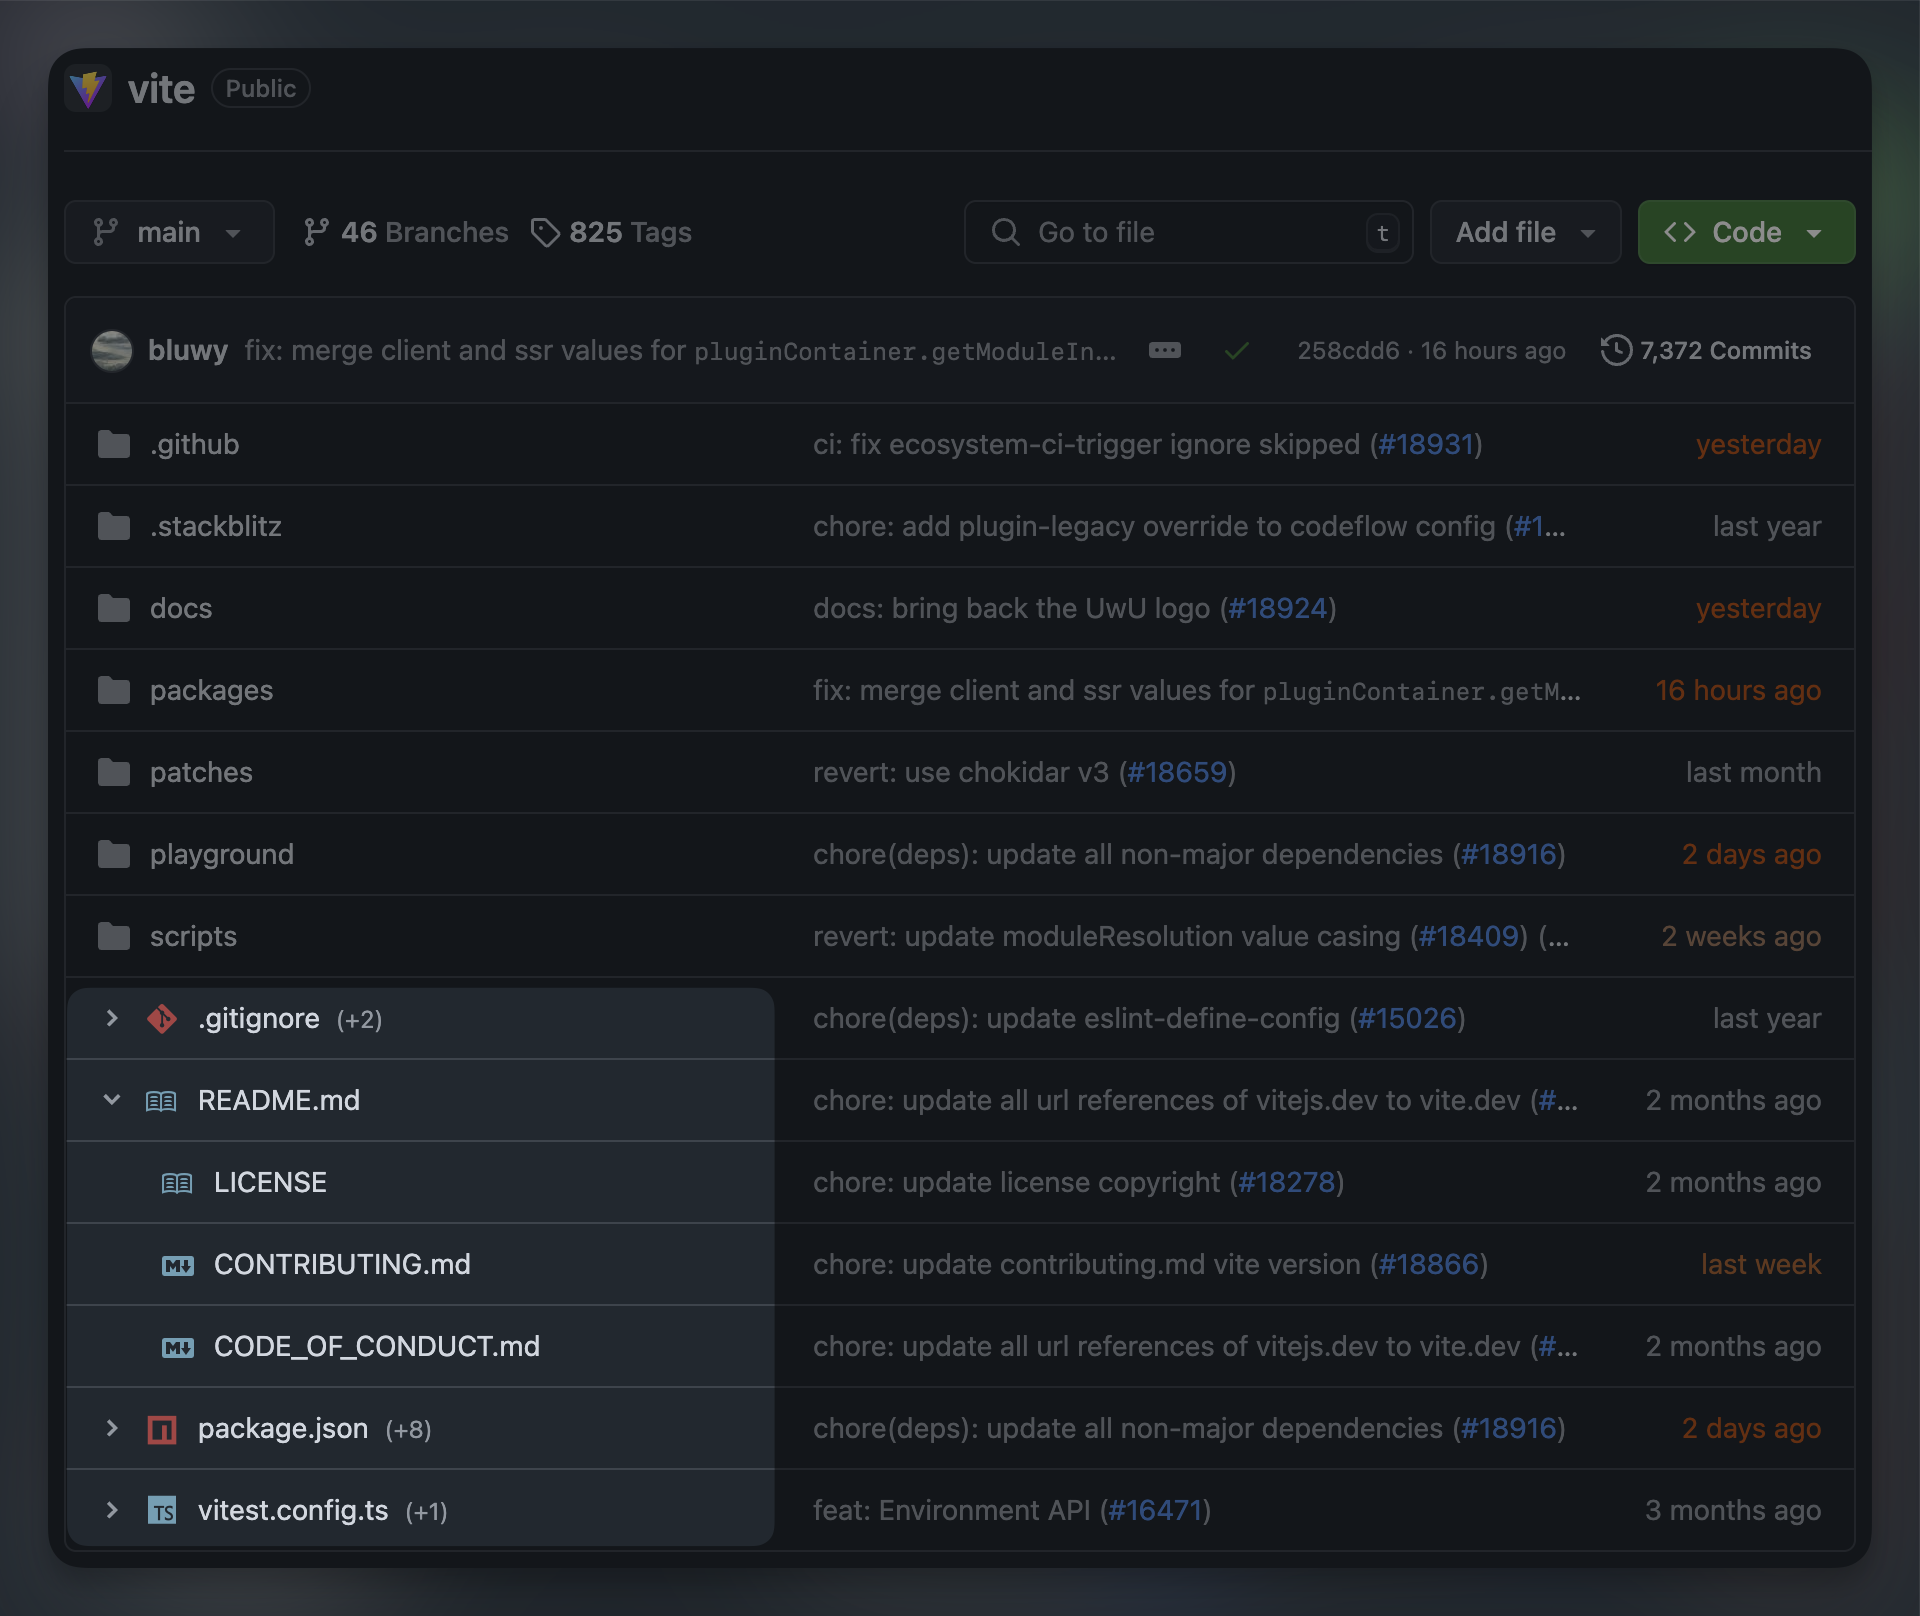Click the book icon next to README.md
The height and width of the screenshot is (1616, 1920).
pos(161,1101)
